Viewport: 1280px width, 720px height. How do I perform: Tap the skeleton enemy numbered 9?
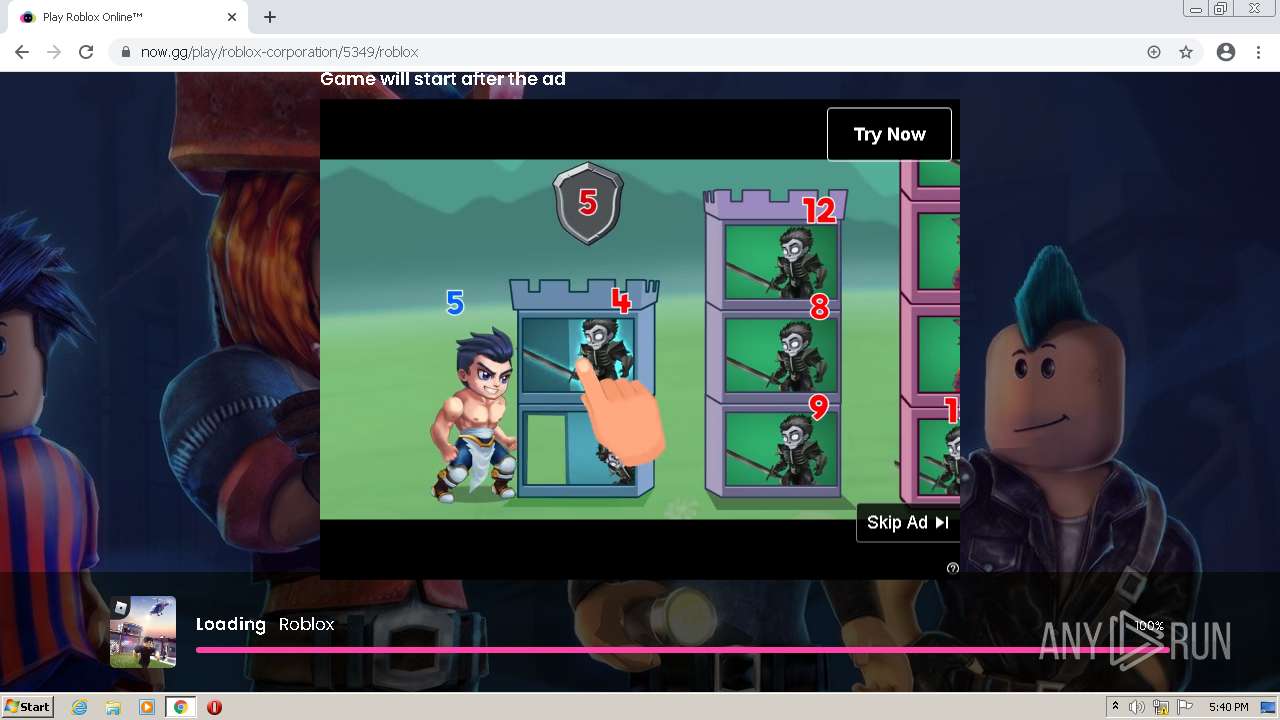(x=795, y=450)
